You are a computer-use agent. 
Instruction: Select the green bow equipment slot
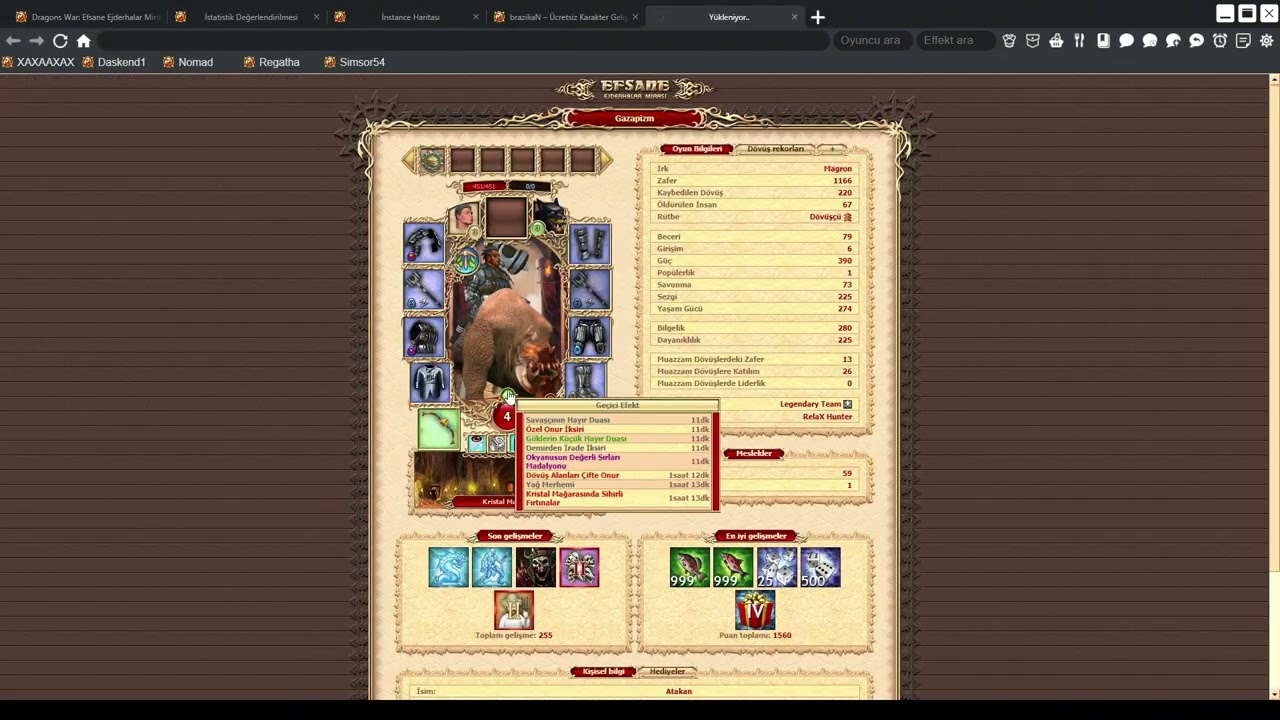click(x=438, y=429)
